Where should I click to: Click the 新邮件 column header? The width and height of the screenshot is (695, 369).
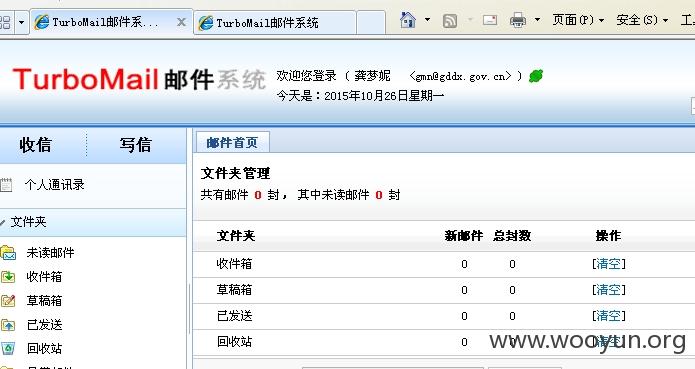click(464, 236)
